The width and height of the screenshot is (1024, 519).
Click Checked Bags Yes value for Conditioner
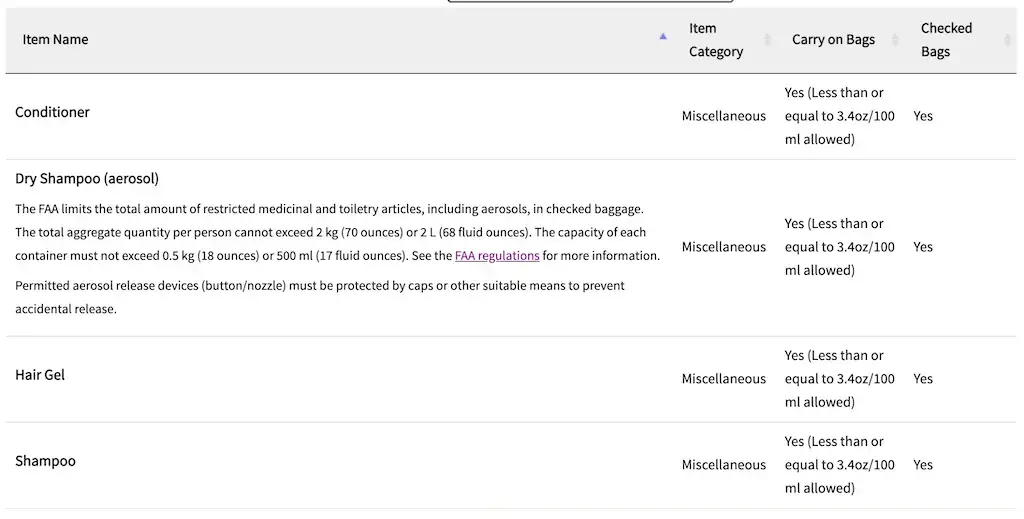pos(923,116)
